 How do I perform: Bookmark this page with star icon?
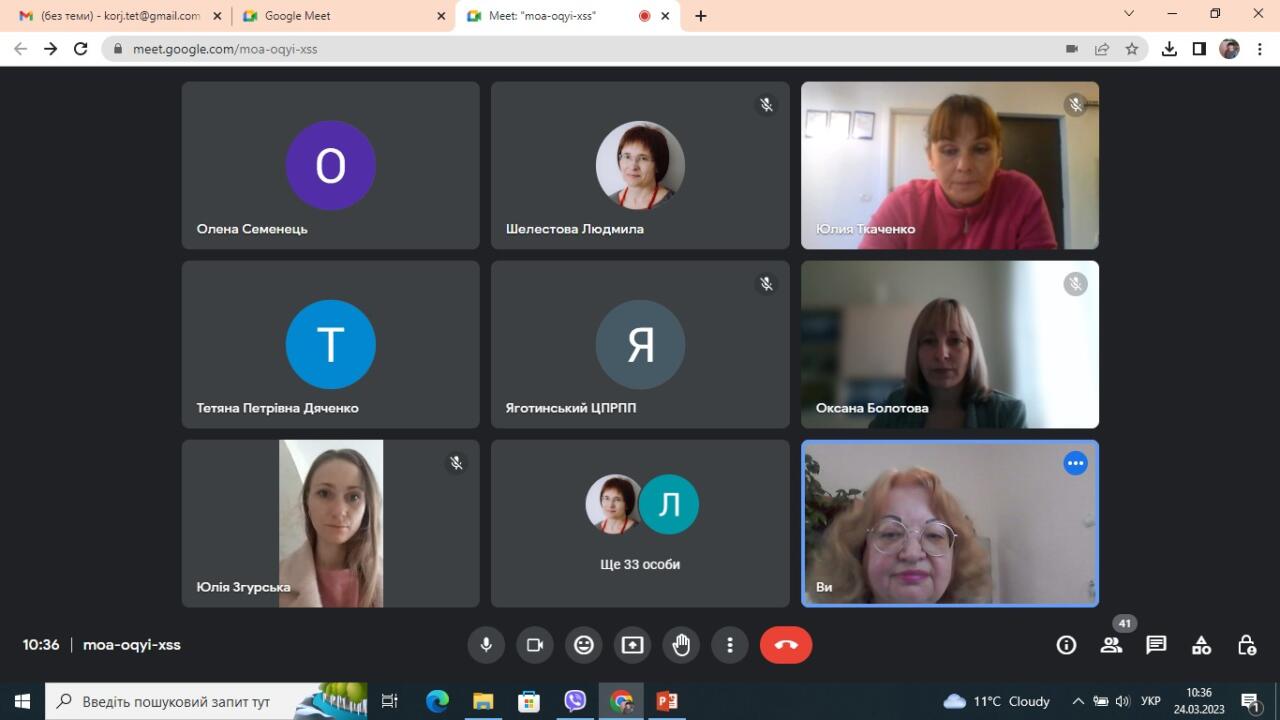click(1132, 48)
